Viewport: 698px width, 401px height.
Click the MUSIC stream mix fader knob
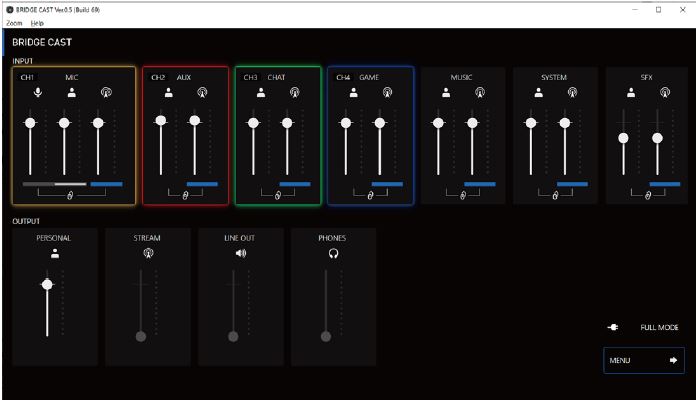(x=472, y=123)
